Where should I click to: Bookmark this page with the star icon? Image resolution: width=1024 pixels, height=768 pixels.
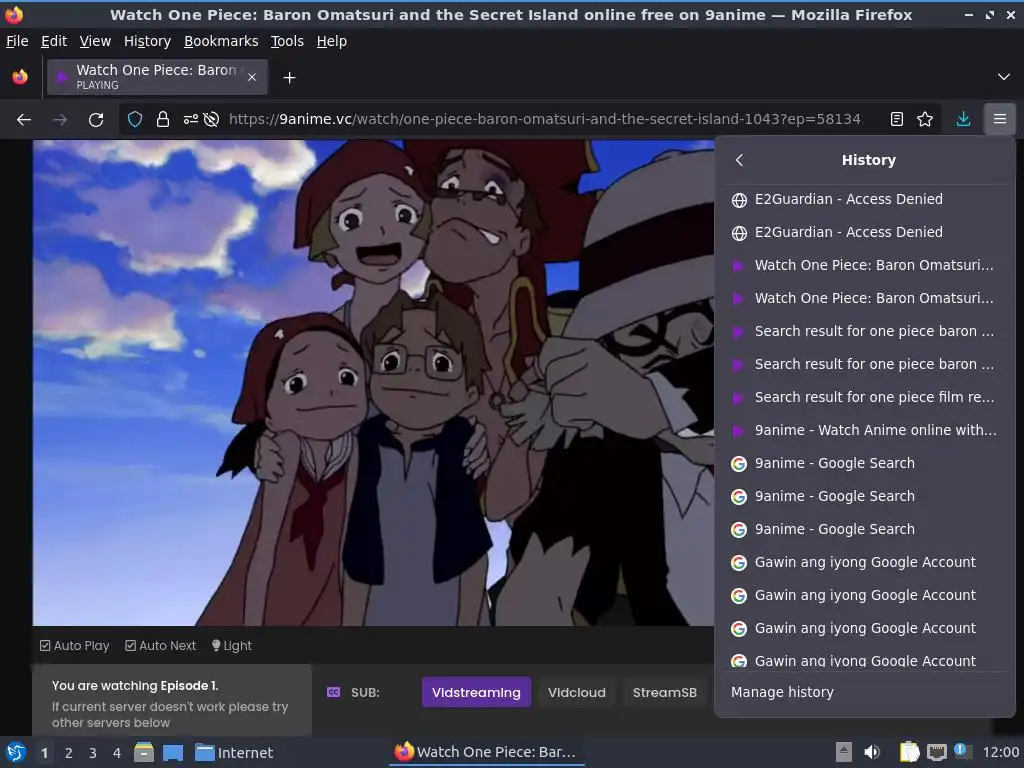point(925,120)
